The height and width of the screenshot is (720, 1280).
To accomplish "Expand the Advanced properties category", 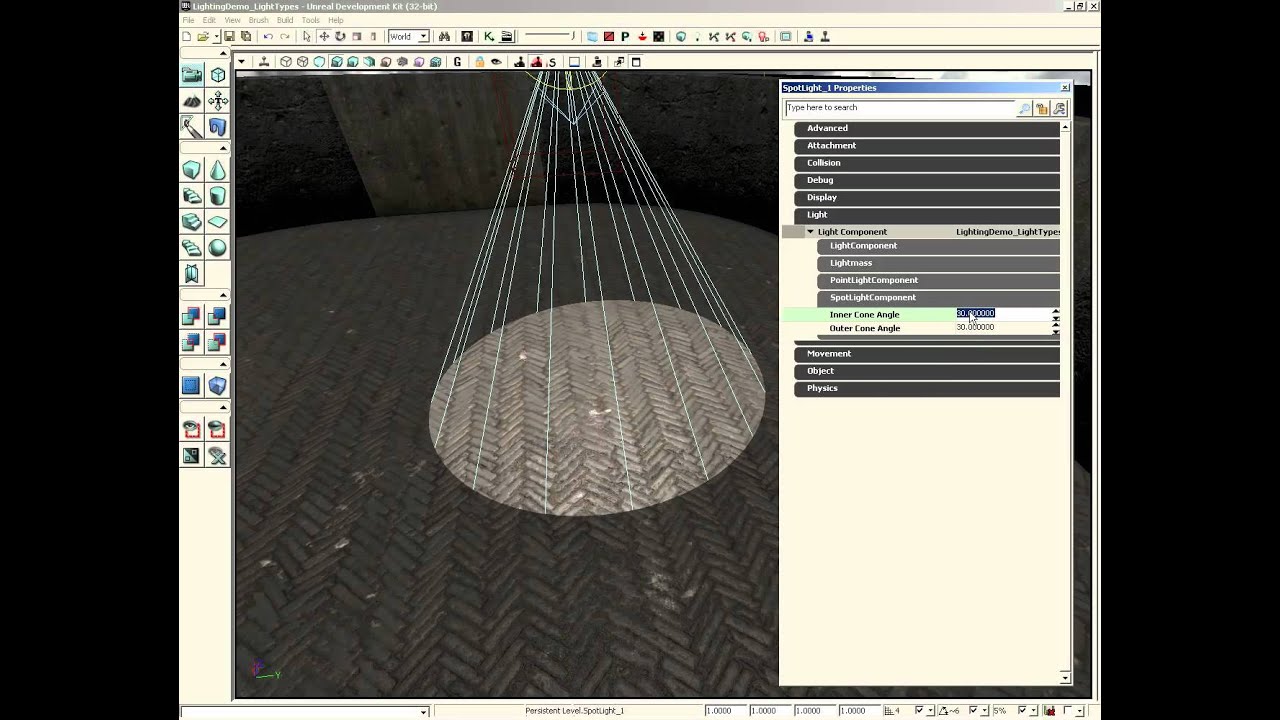I will click(927, 128).
